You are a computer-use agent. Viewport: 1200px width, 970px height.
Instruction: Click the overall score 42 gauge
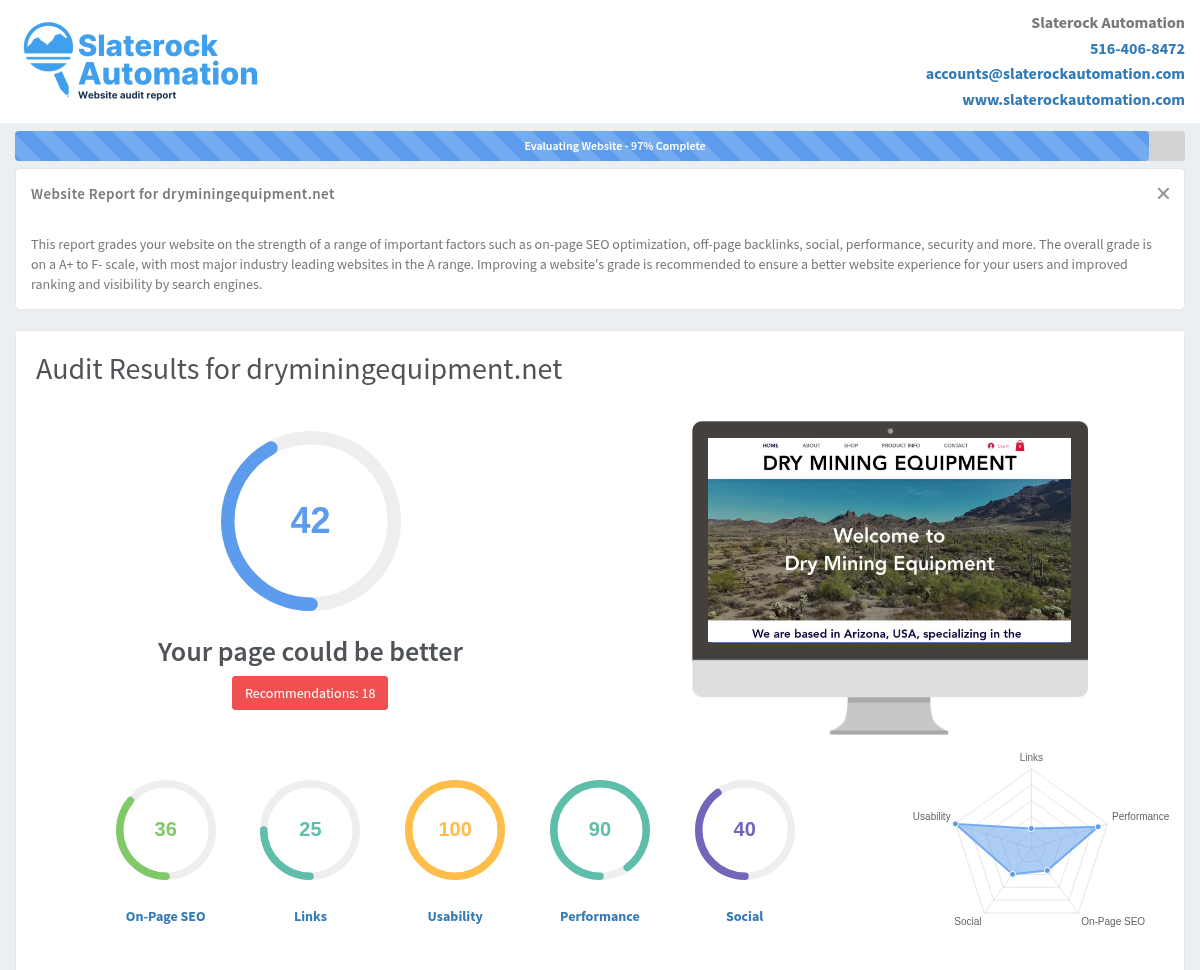[x=311, y=521]
